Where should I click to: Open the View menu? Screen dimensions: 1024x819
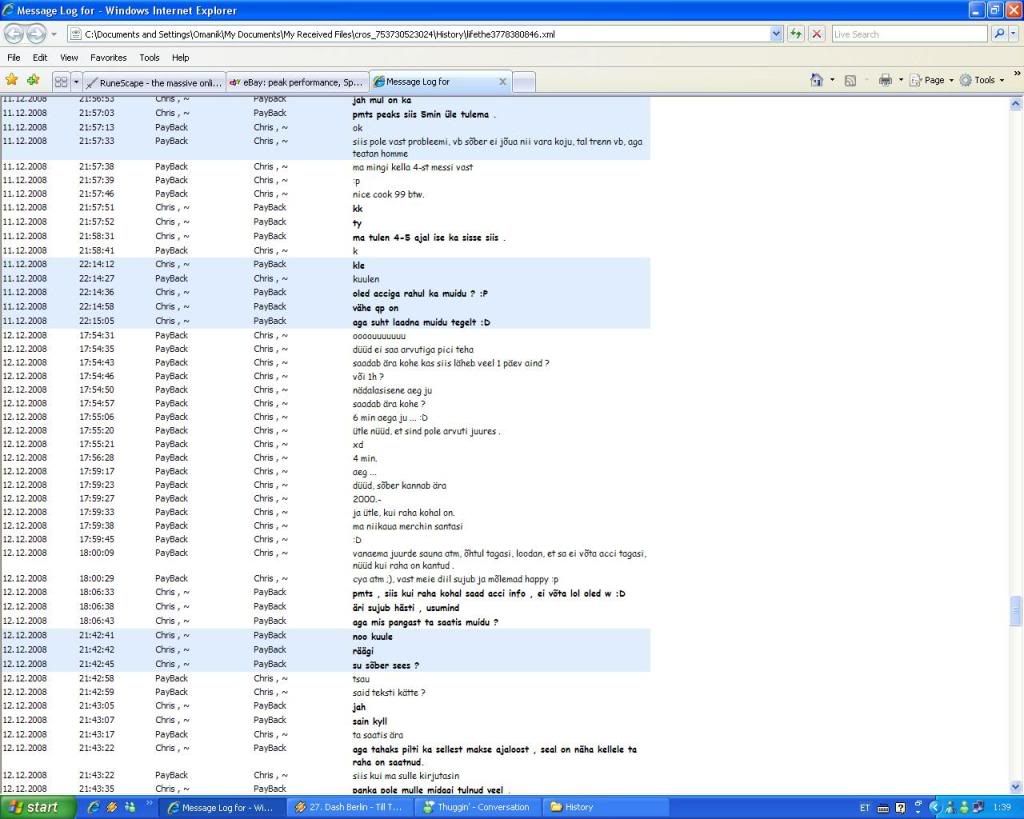[69, 58]
